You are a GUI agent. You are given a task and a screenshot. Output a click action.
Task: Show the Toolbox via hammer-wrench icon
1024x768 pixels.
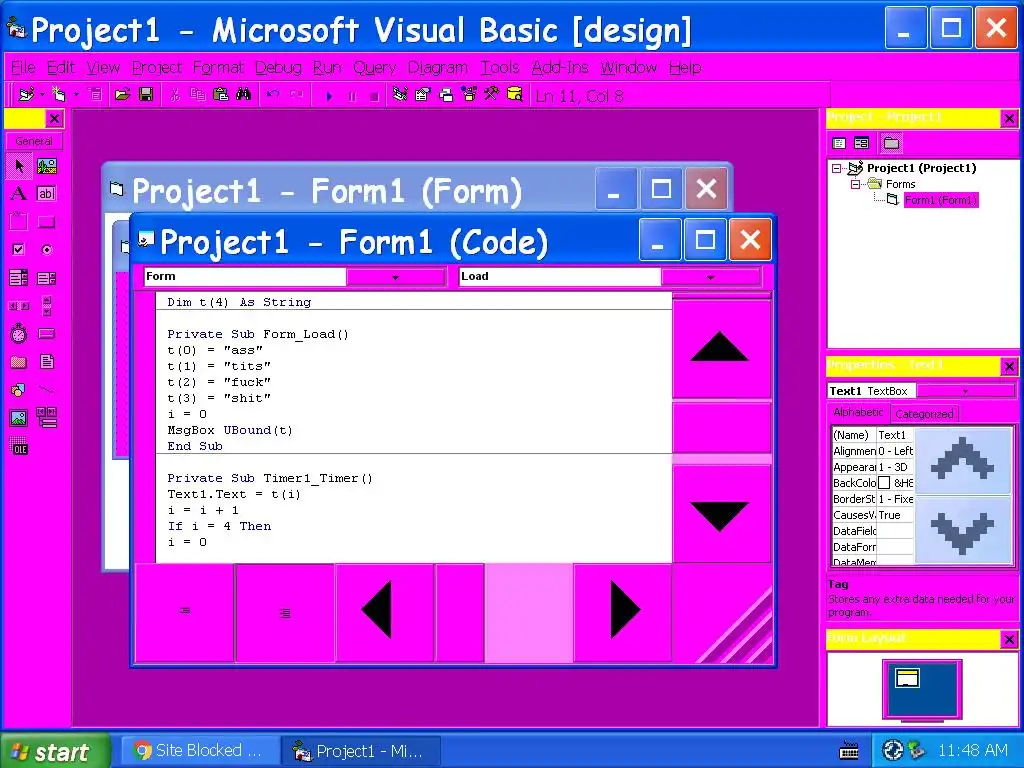click(x=492, y=95)
